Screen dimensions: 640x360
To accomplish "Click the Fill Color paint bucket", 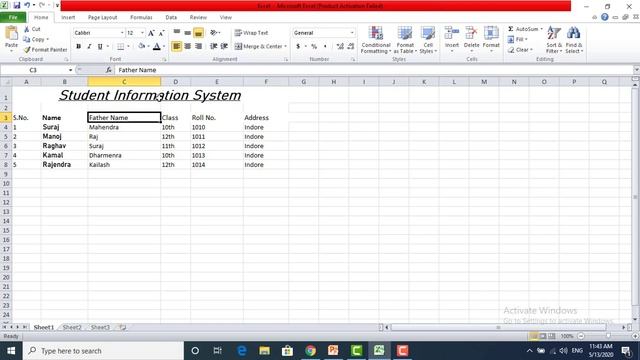I will coord(141,46).
